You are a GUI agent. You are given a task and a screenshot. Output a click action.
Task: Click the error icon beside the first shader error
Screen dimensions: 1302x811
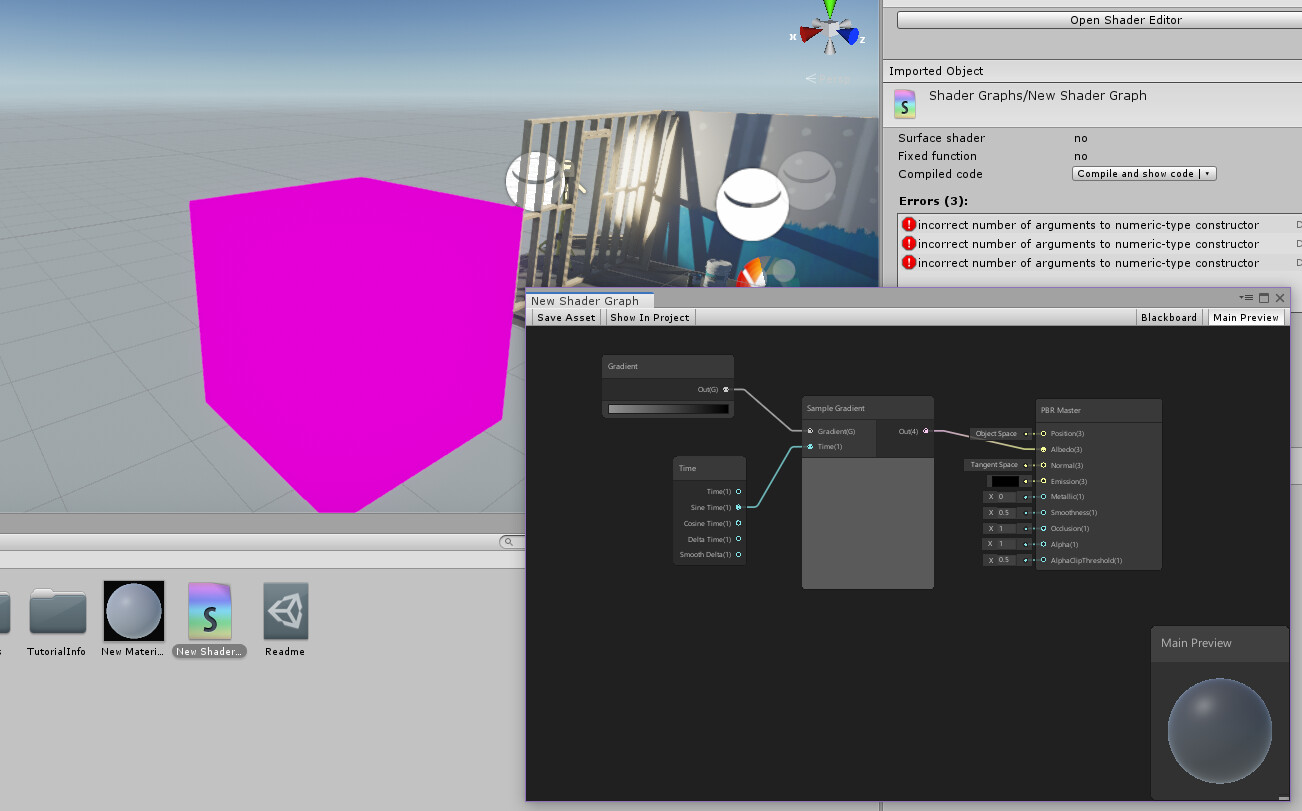909,224
